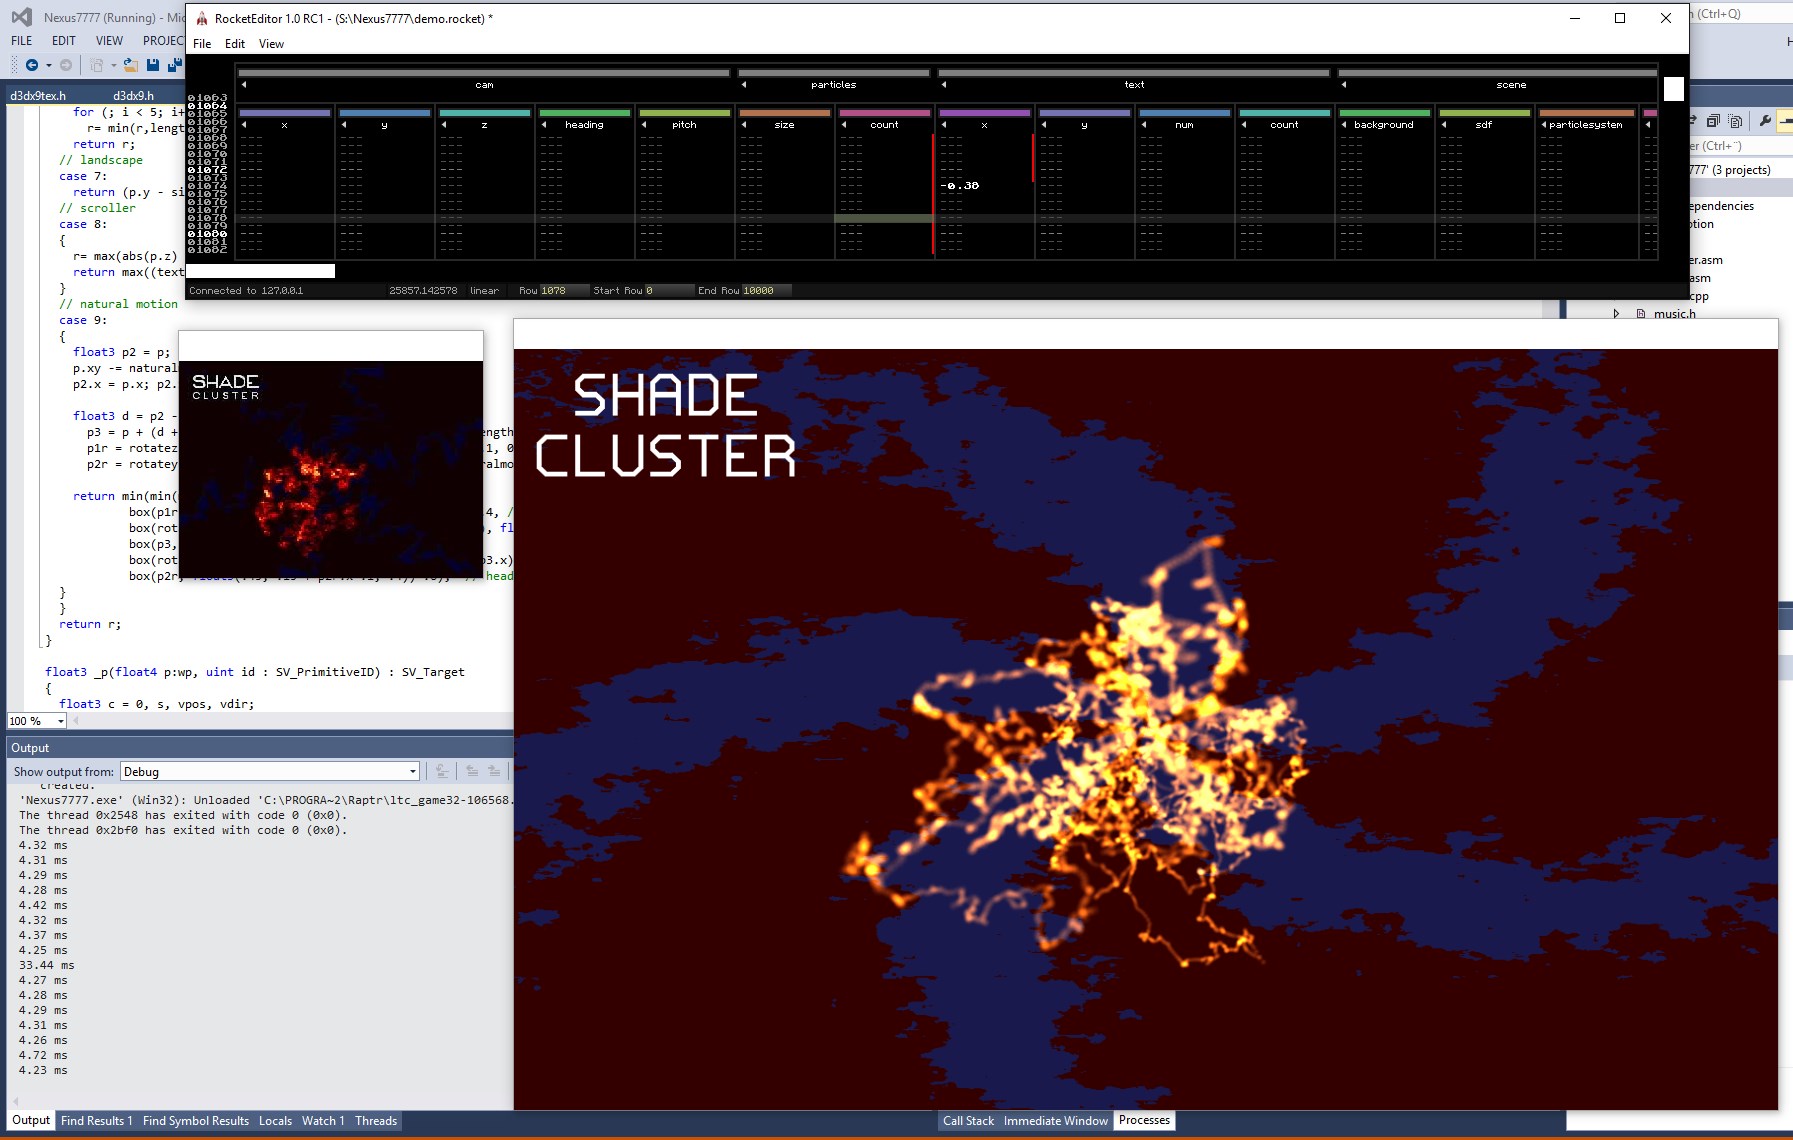Click the Visual Studio navigate backward arrow

pyautogui.click(x=32, y=65)
